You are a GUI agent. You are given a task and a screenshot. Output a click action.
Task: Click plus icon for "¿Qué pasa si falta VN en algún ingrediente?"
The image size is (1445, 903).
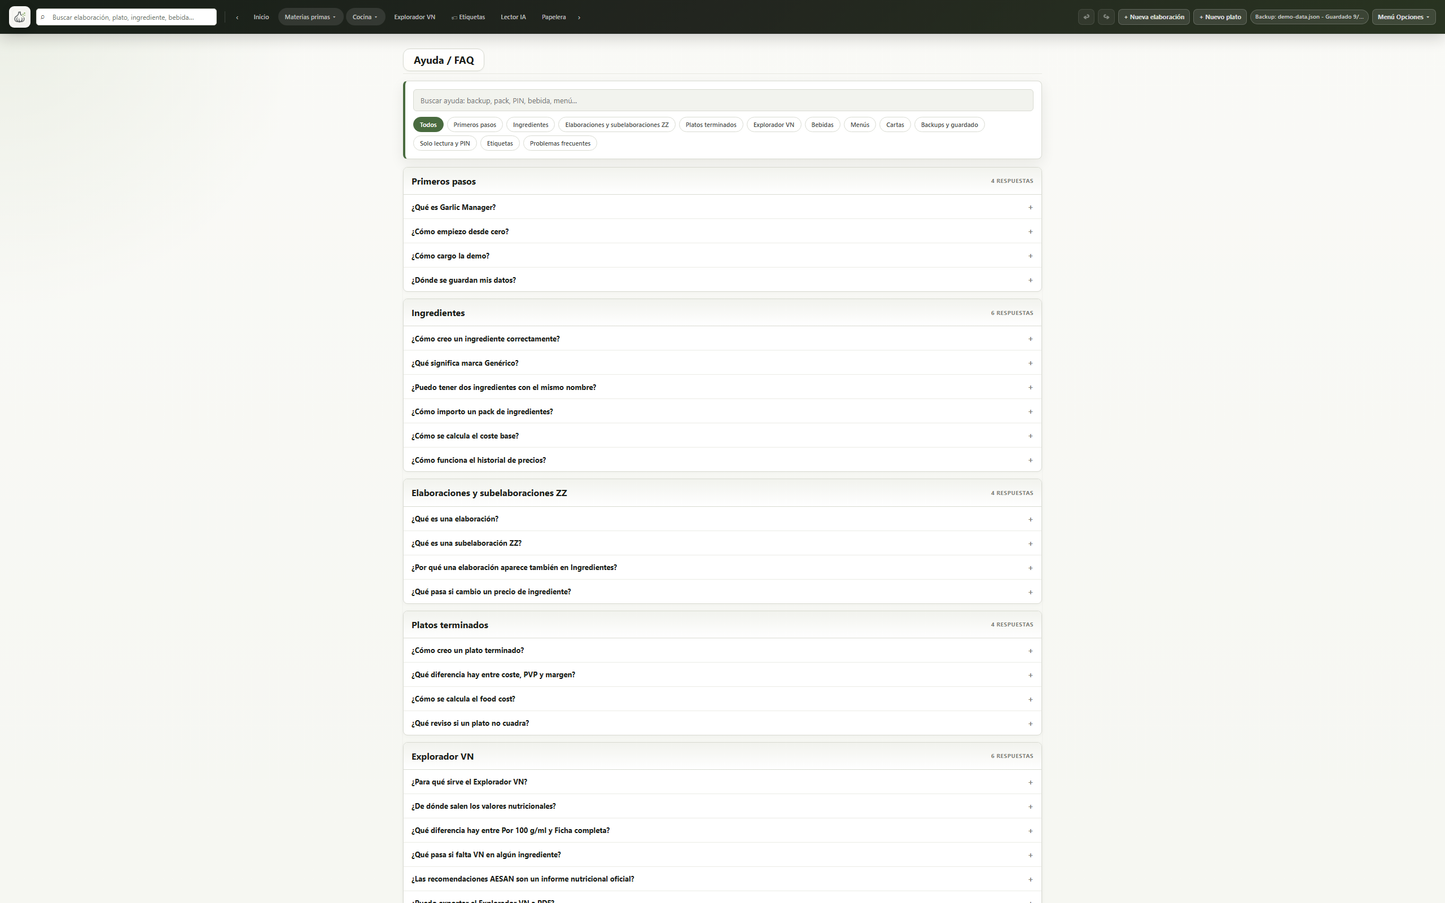(1030, 855)
